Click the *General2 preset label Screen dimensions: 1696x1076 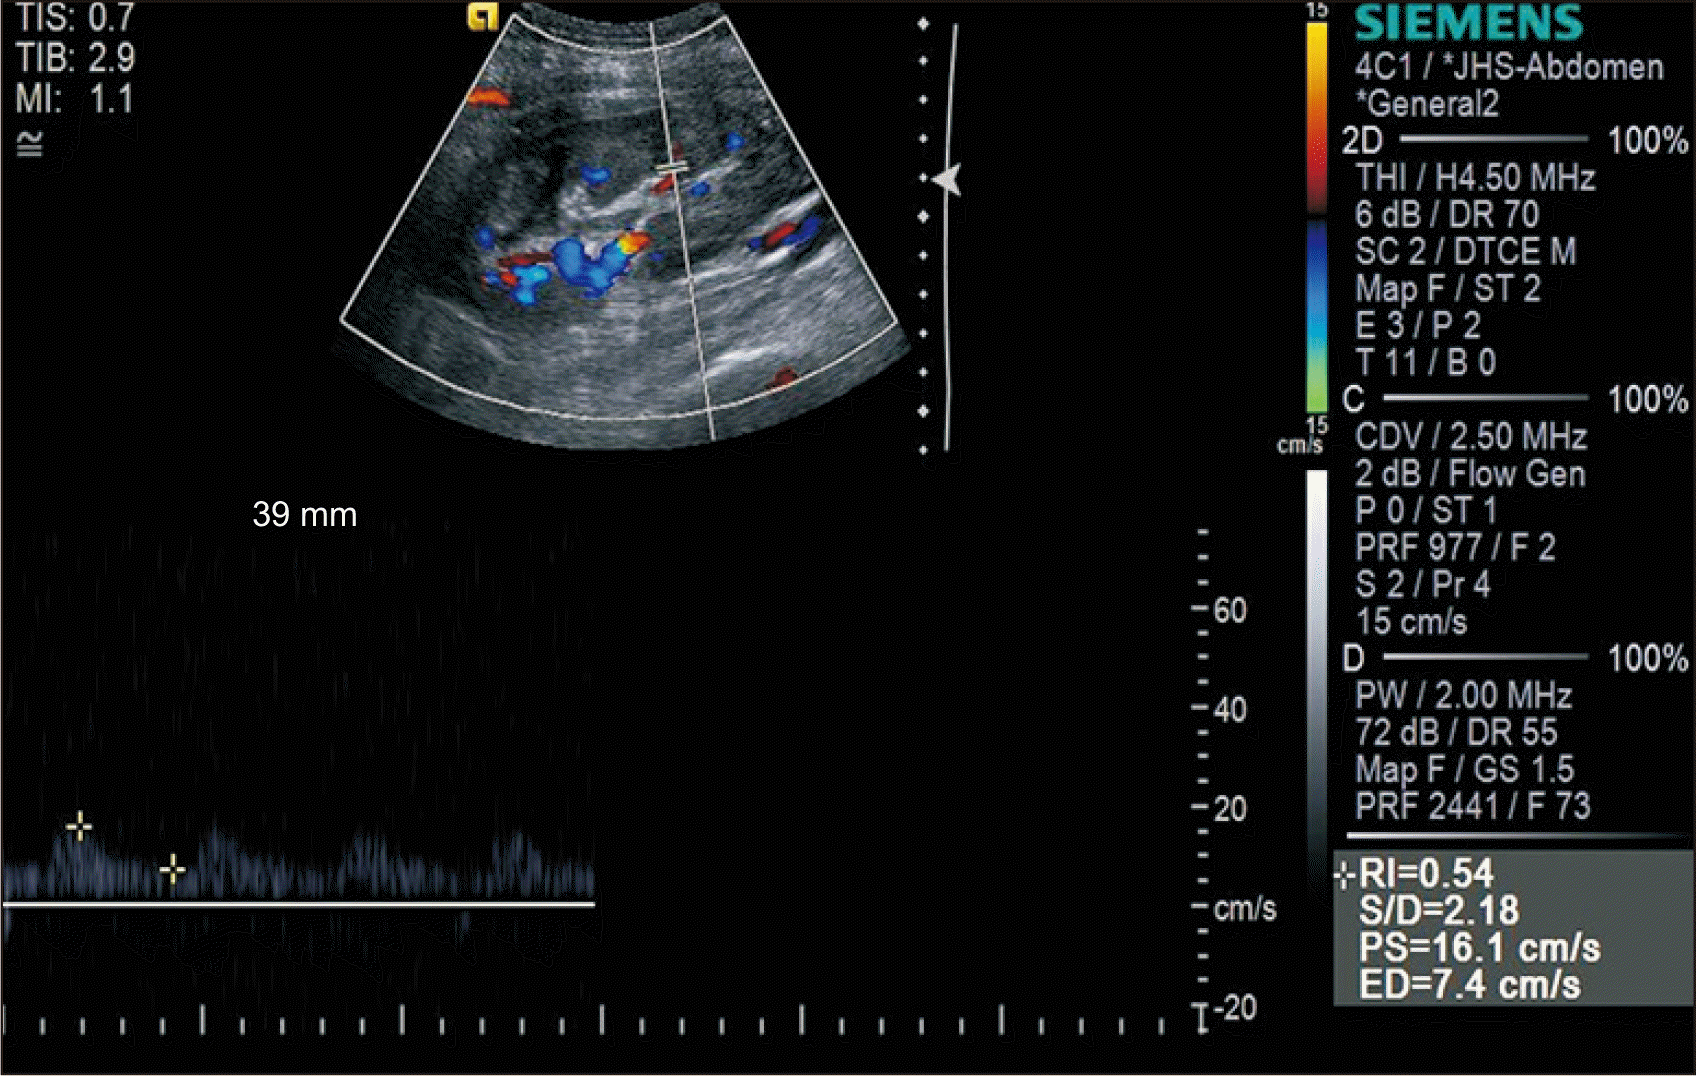pyautogui.click(x=1427, y=103)
